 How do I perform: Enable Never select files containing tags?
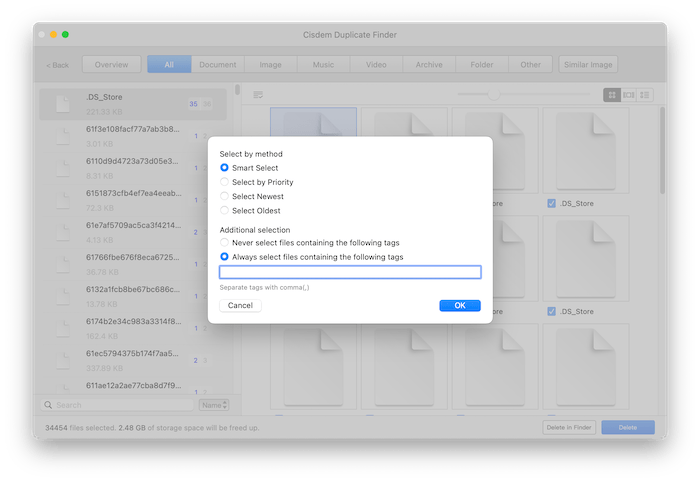[225, 243]
